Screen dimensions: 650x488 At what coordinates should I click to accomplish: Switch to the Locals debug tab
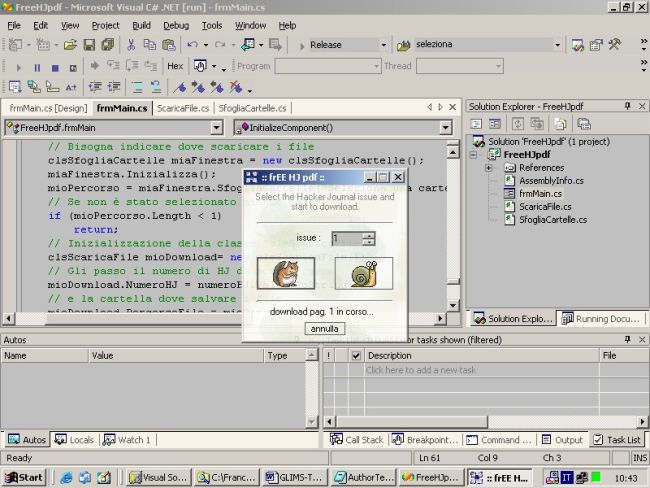pos(75,440)
